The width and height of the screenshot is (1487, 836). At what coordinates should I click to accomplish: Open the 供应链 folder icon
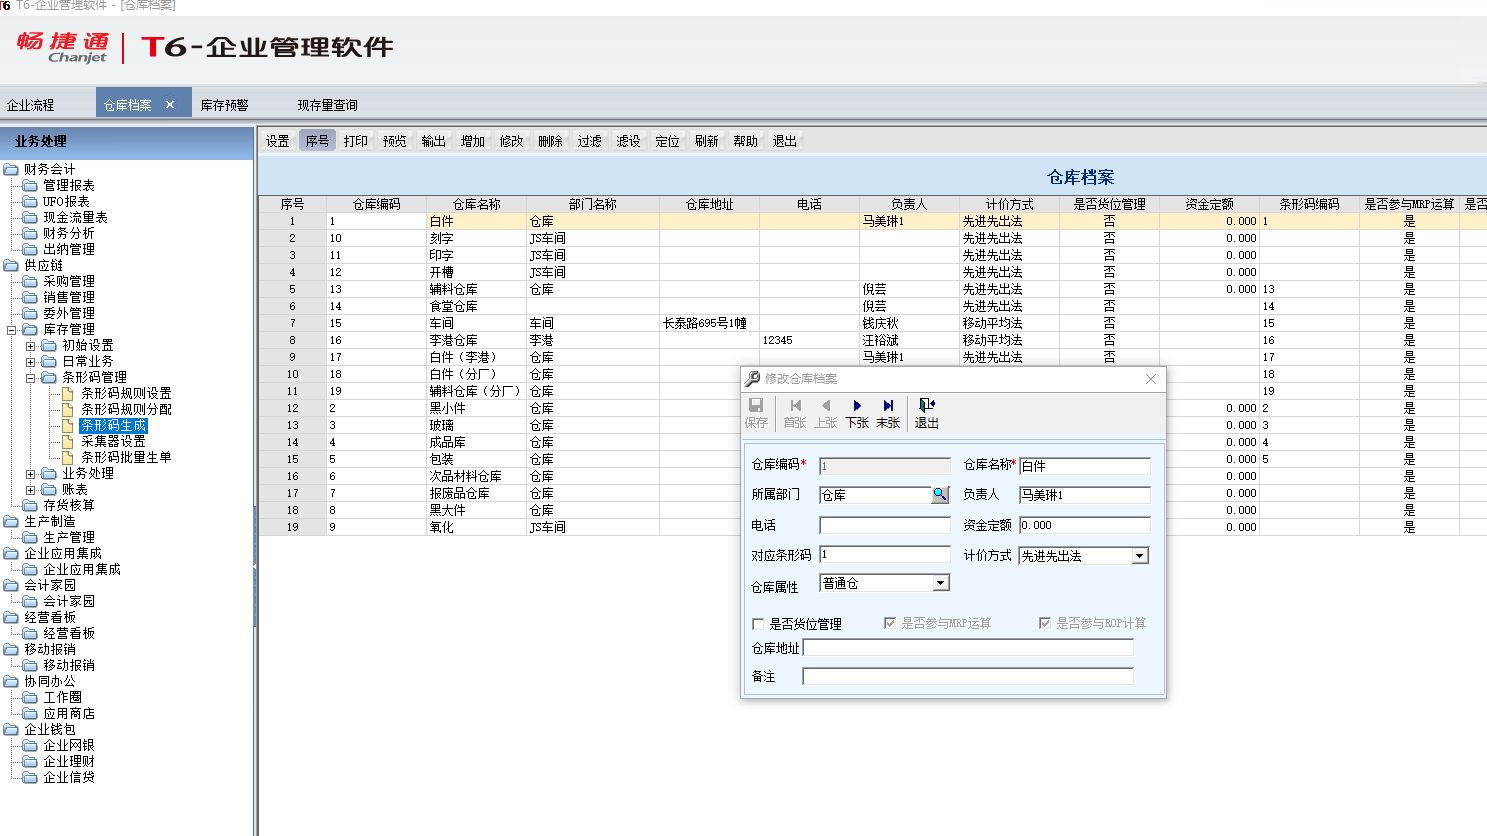tap(12, 265)
